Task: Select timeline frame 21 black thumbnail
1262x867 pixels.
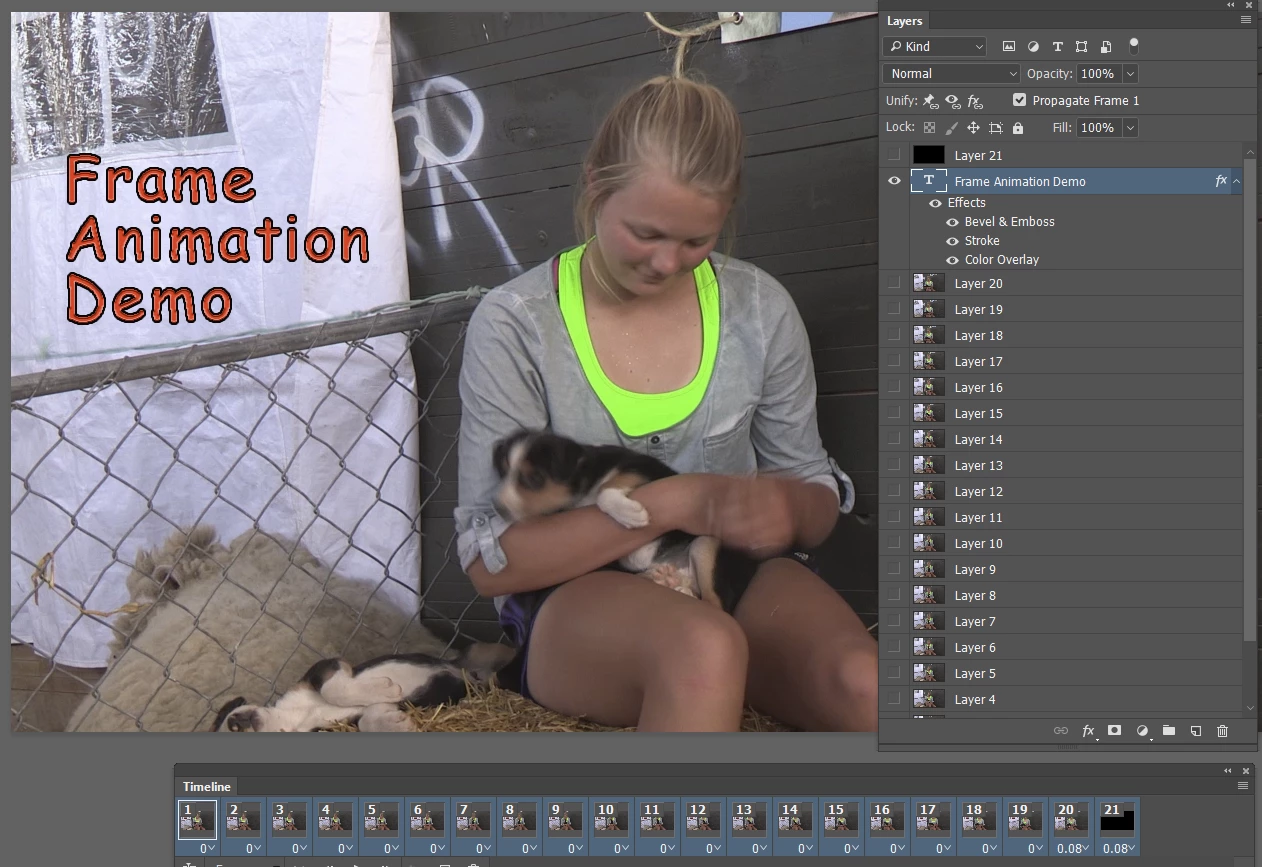Action: coord(1118,819)
